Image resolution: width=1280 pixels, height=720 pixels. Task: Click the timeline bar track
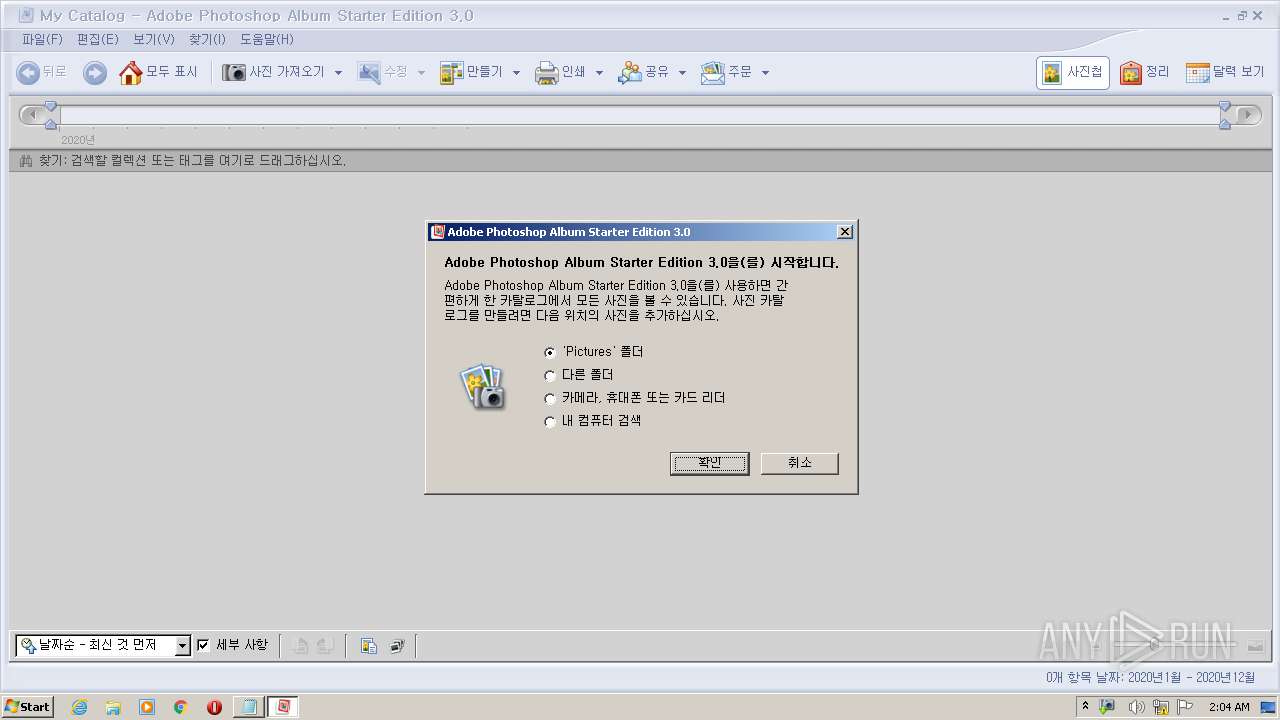pyautogui.click(x=638, y=115)
